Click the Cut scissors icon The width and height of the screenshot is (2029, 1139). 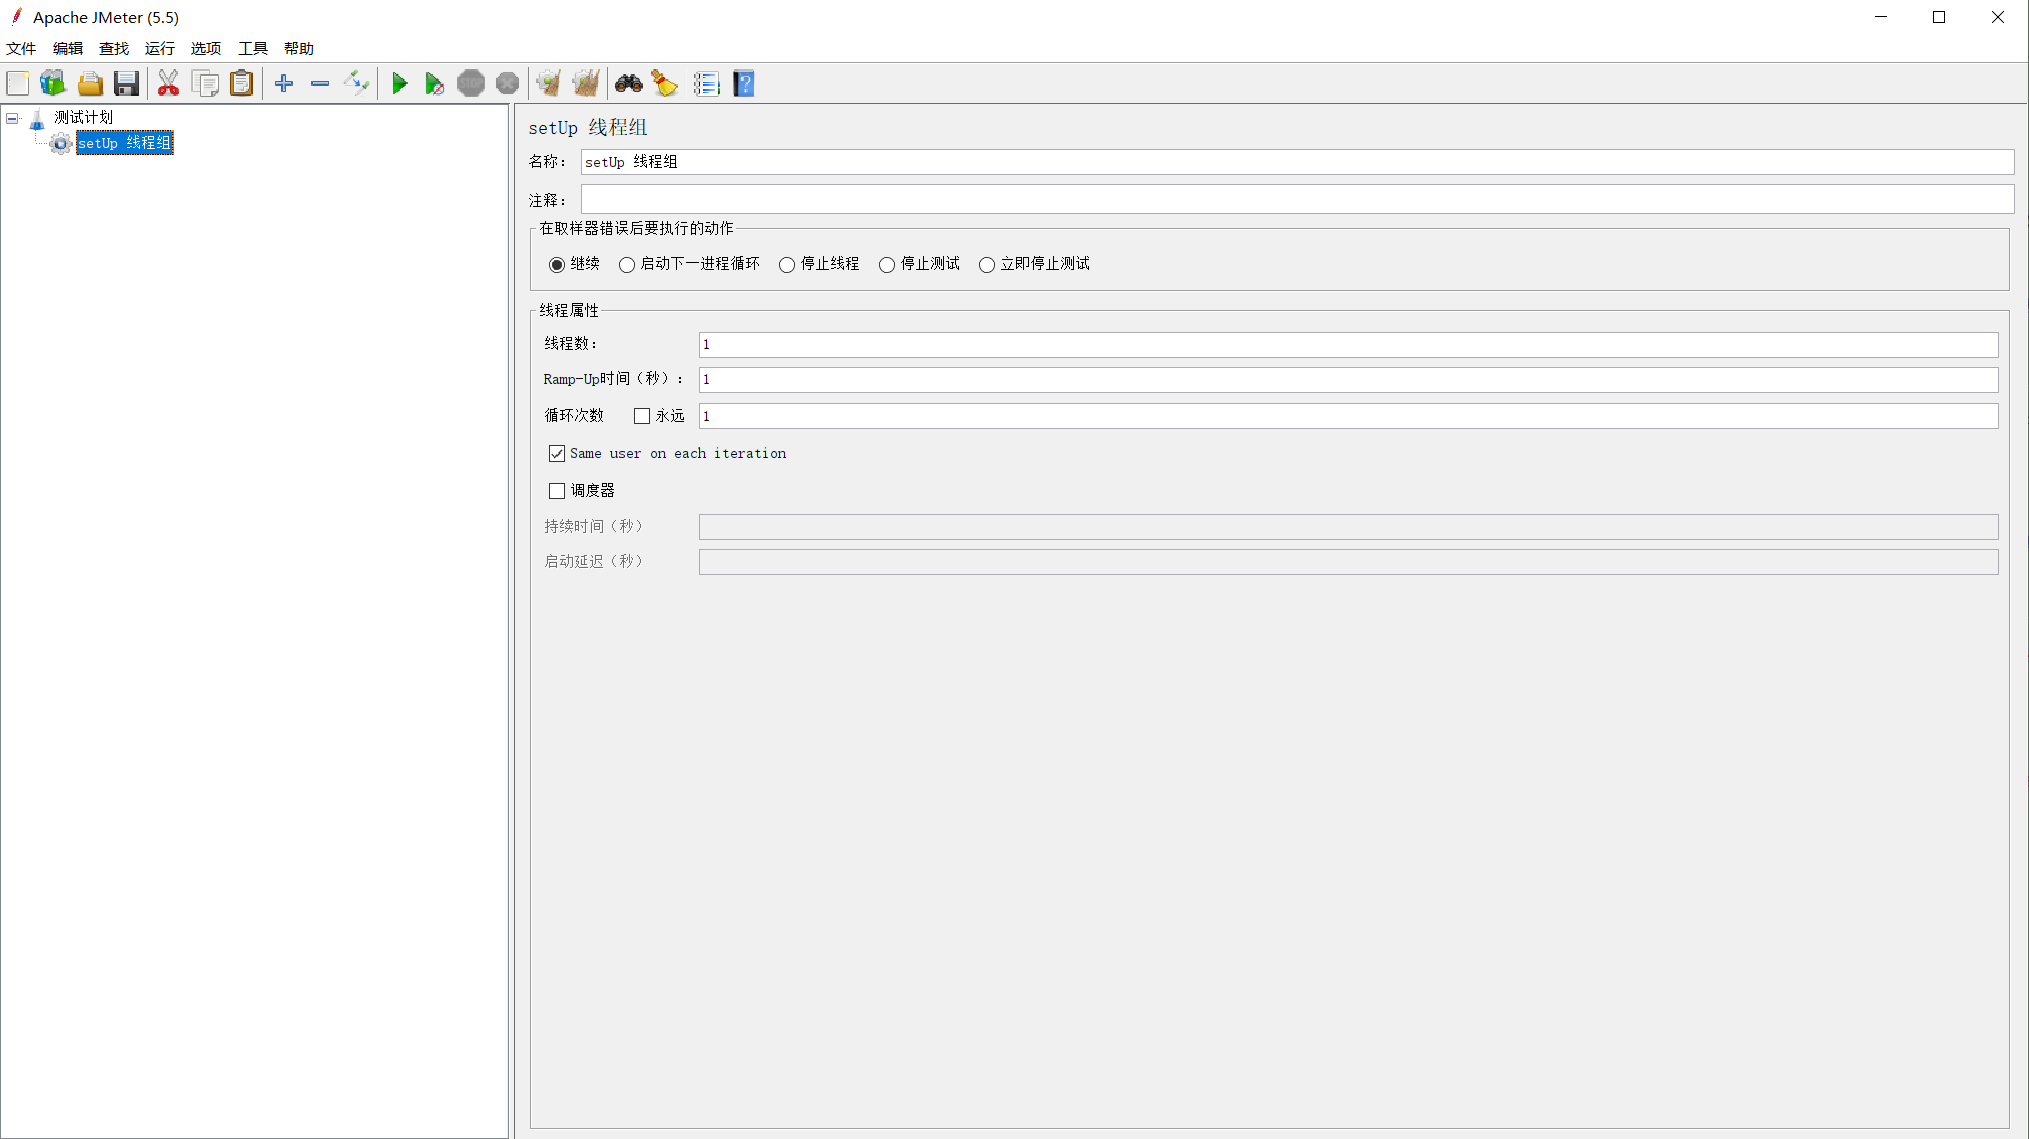click(x=168, y=84)
